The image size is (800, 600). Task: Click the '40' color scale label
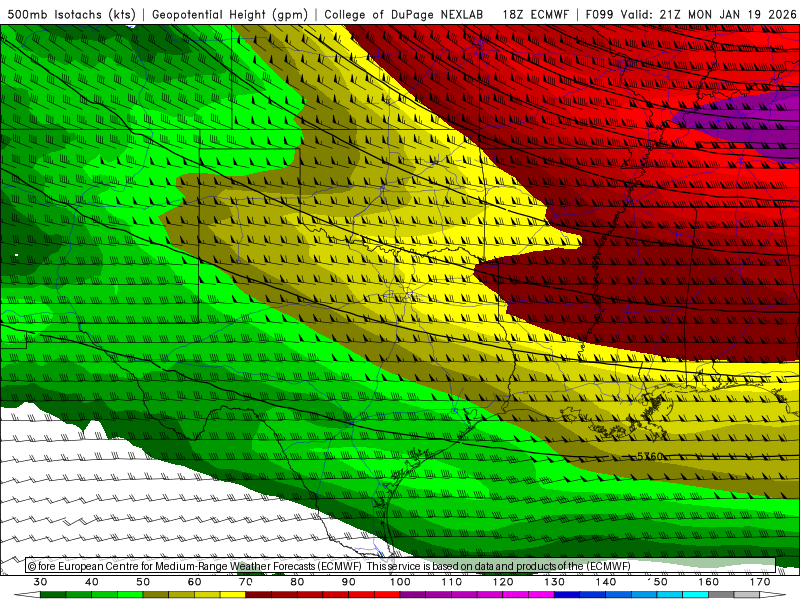coord(92,582)
